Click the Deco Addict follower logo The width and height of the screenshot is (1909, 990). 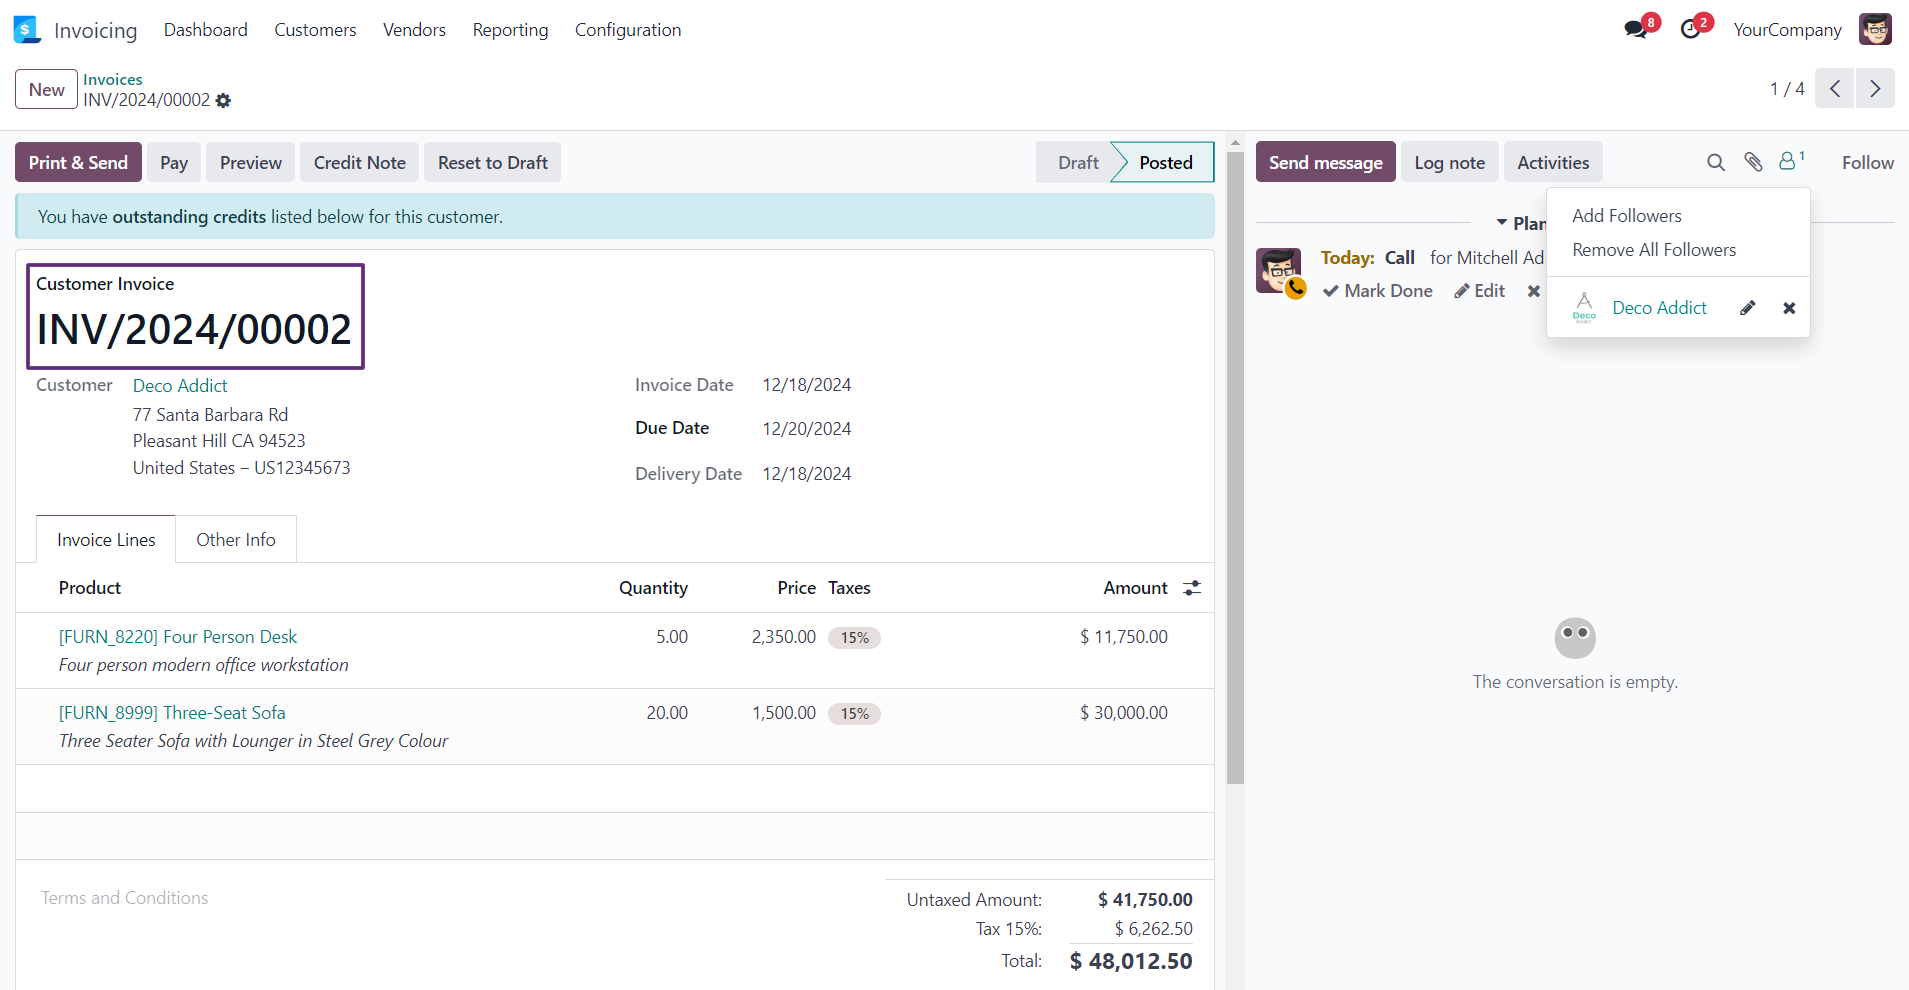(1584, 308)
